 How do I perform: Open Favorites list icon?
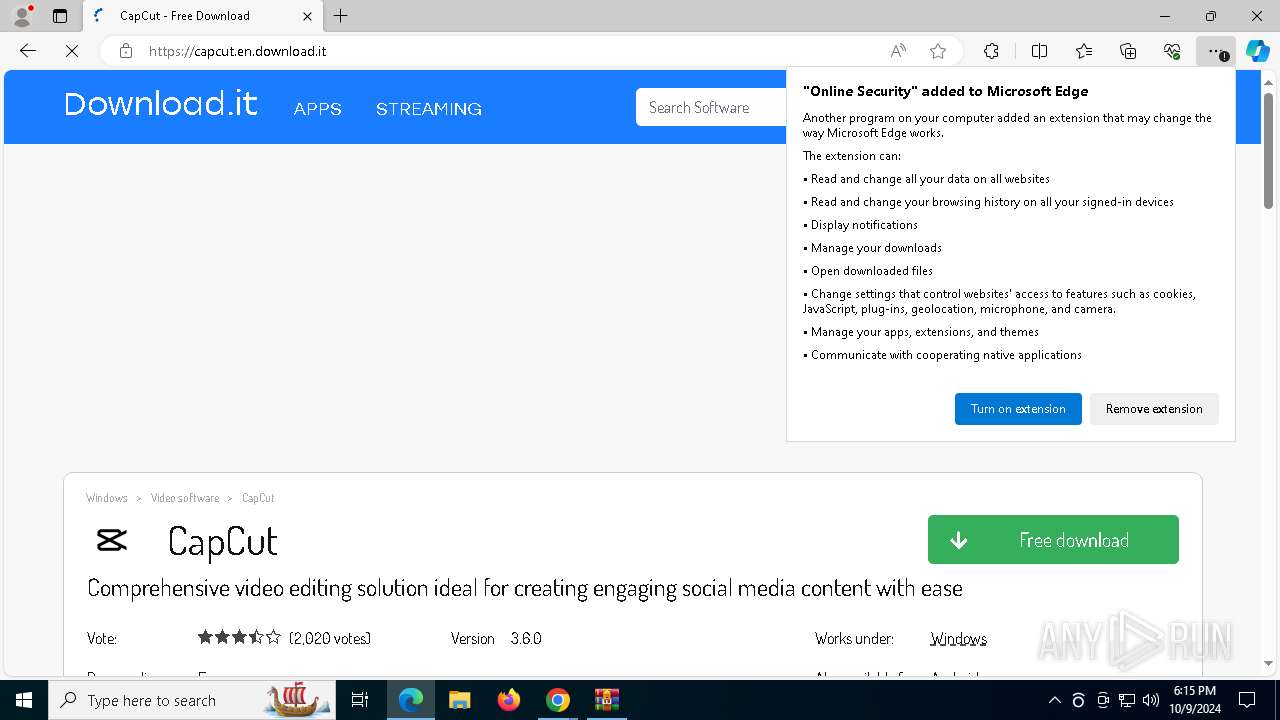[1084, 51]
